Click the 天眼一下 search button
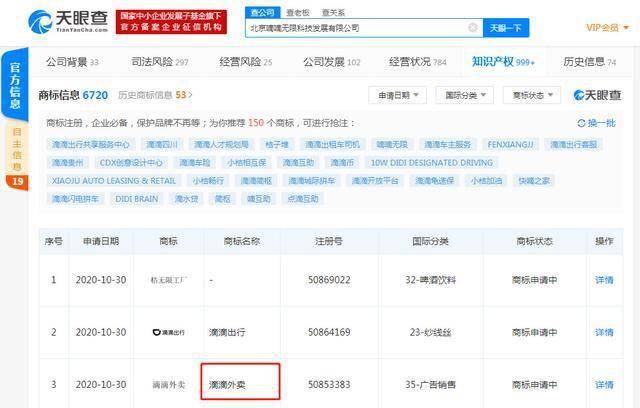The width and height of the screenshot is (640, 408). tap(506, 28)
